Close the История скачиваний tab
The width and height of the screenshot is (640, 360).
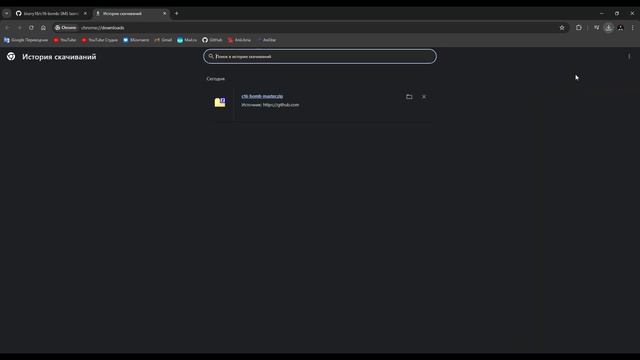click(164, 13)
